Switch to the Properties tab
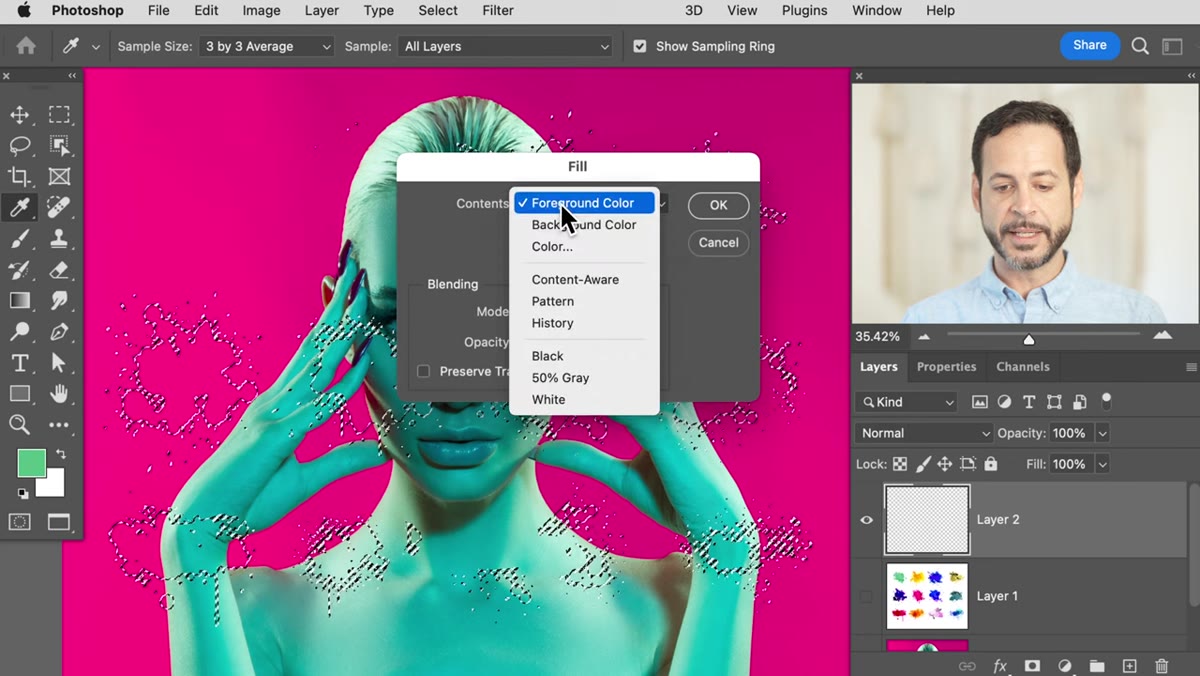Image resolution: width=1200 pixels, height=676 pixels. point(946,367)
